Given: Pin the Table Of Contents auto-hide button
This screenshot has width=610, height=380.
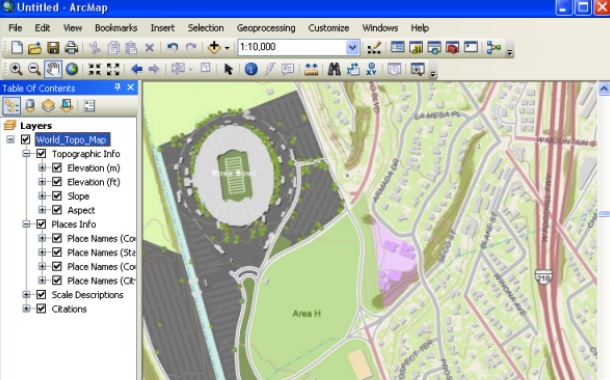Looking at the screenshot, I should coord(117,87).
